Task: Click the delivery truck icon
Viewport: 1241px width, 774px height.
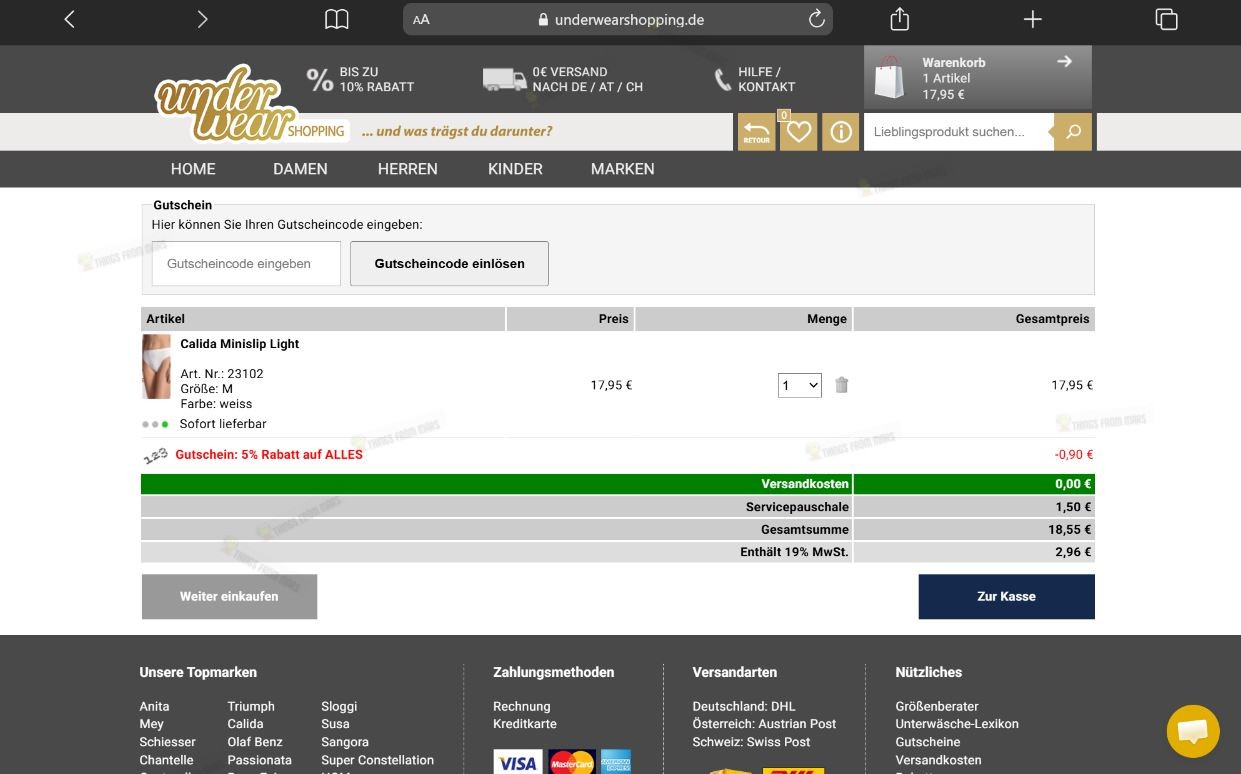Action: coord(504,79)
